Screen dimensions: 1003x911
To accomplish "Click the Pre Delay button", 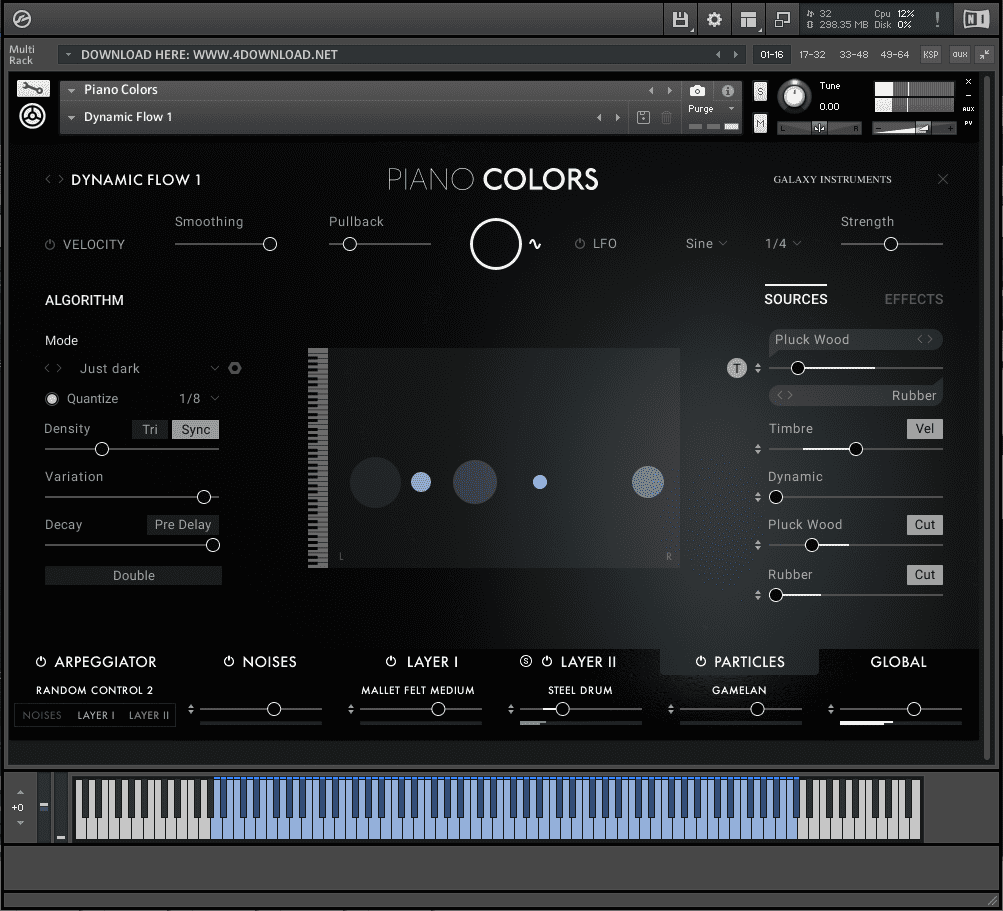I will [x=183, y=525].
